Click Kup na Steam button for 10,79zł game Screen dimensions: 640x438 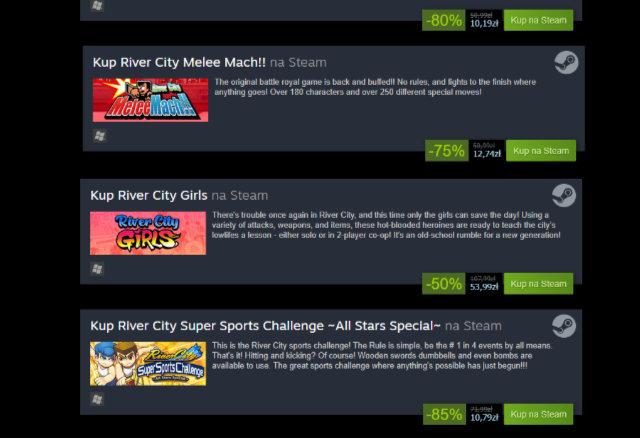(538, 414)
